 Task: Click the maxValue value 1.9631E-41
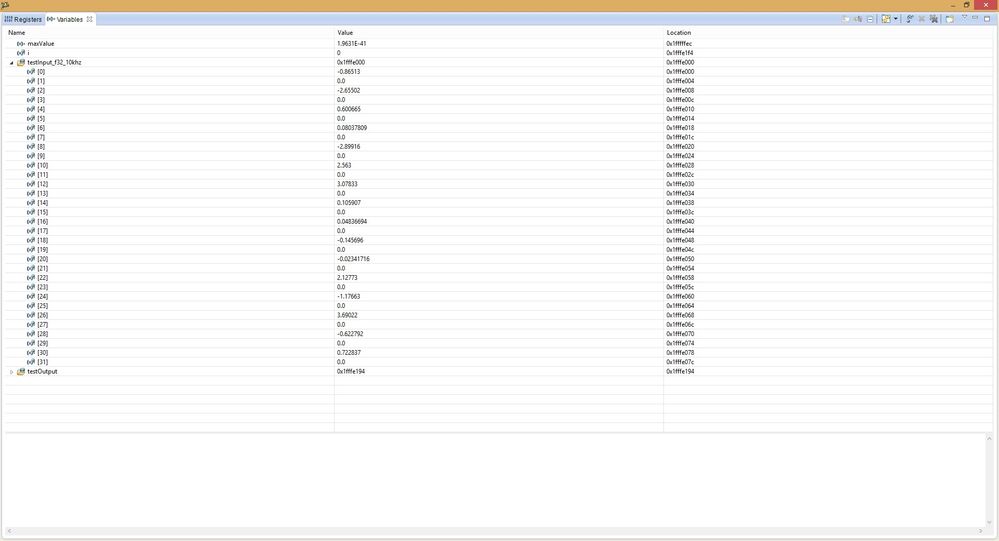[x=352, y=43]
